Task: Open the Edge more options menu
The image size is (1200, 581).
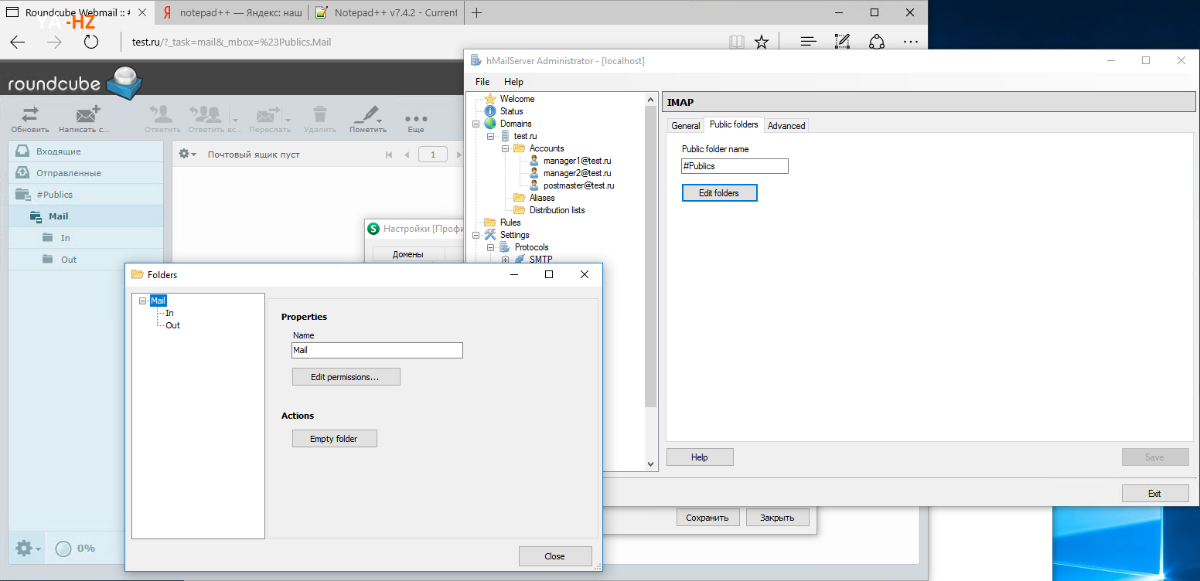Action: [910, 42]
